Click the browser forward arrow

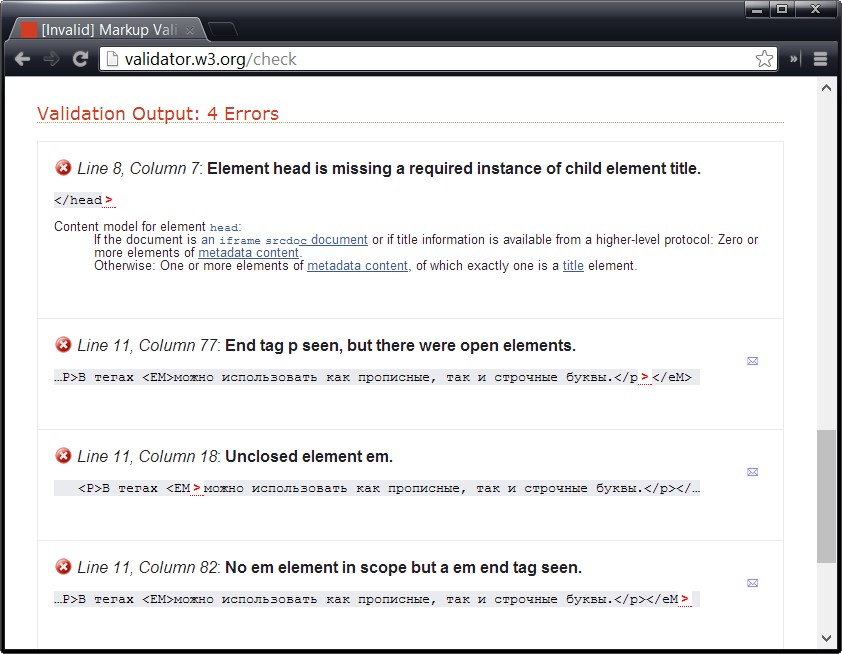pos(52,59)
